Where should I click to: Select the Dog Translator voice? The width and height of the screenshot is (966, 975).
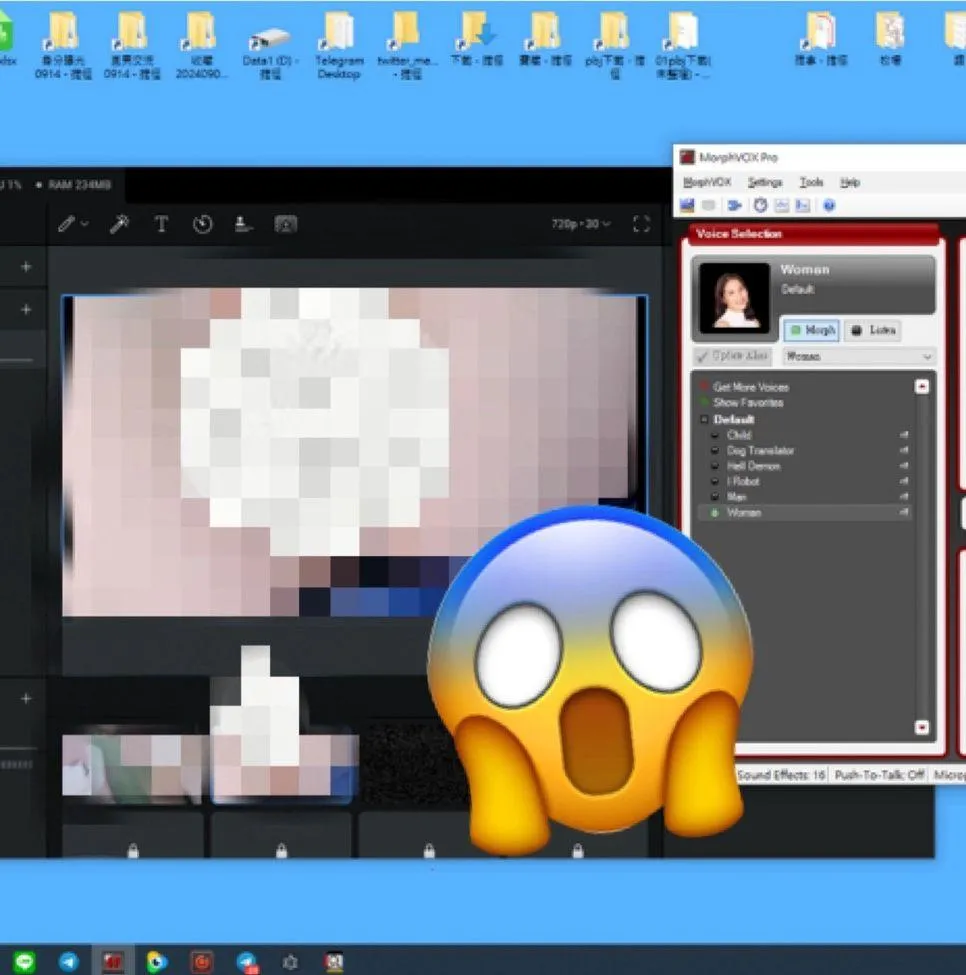[x=760, y=450]
